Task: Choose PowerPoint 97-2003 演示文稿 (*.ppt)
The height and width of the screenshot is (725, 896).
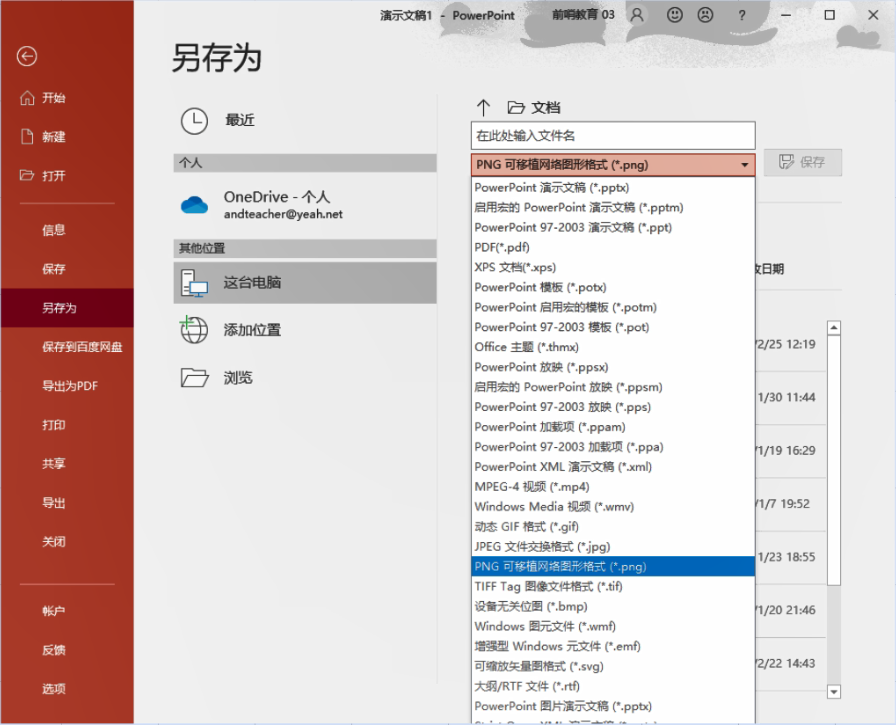Action: click(613, 227)
